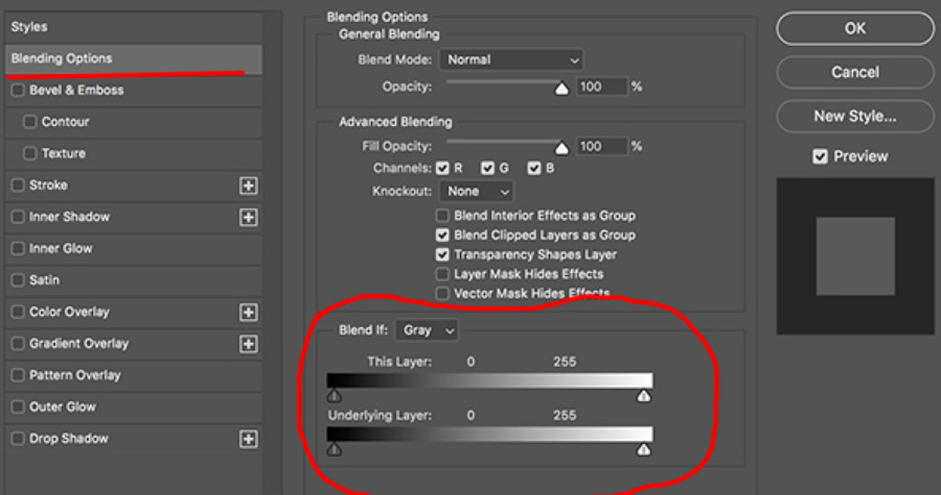Viewport: 941px width, 495px height.
Task: Check Blend Interior Effects as Group
Action: (x=442, y=215)
